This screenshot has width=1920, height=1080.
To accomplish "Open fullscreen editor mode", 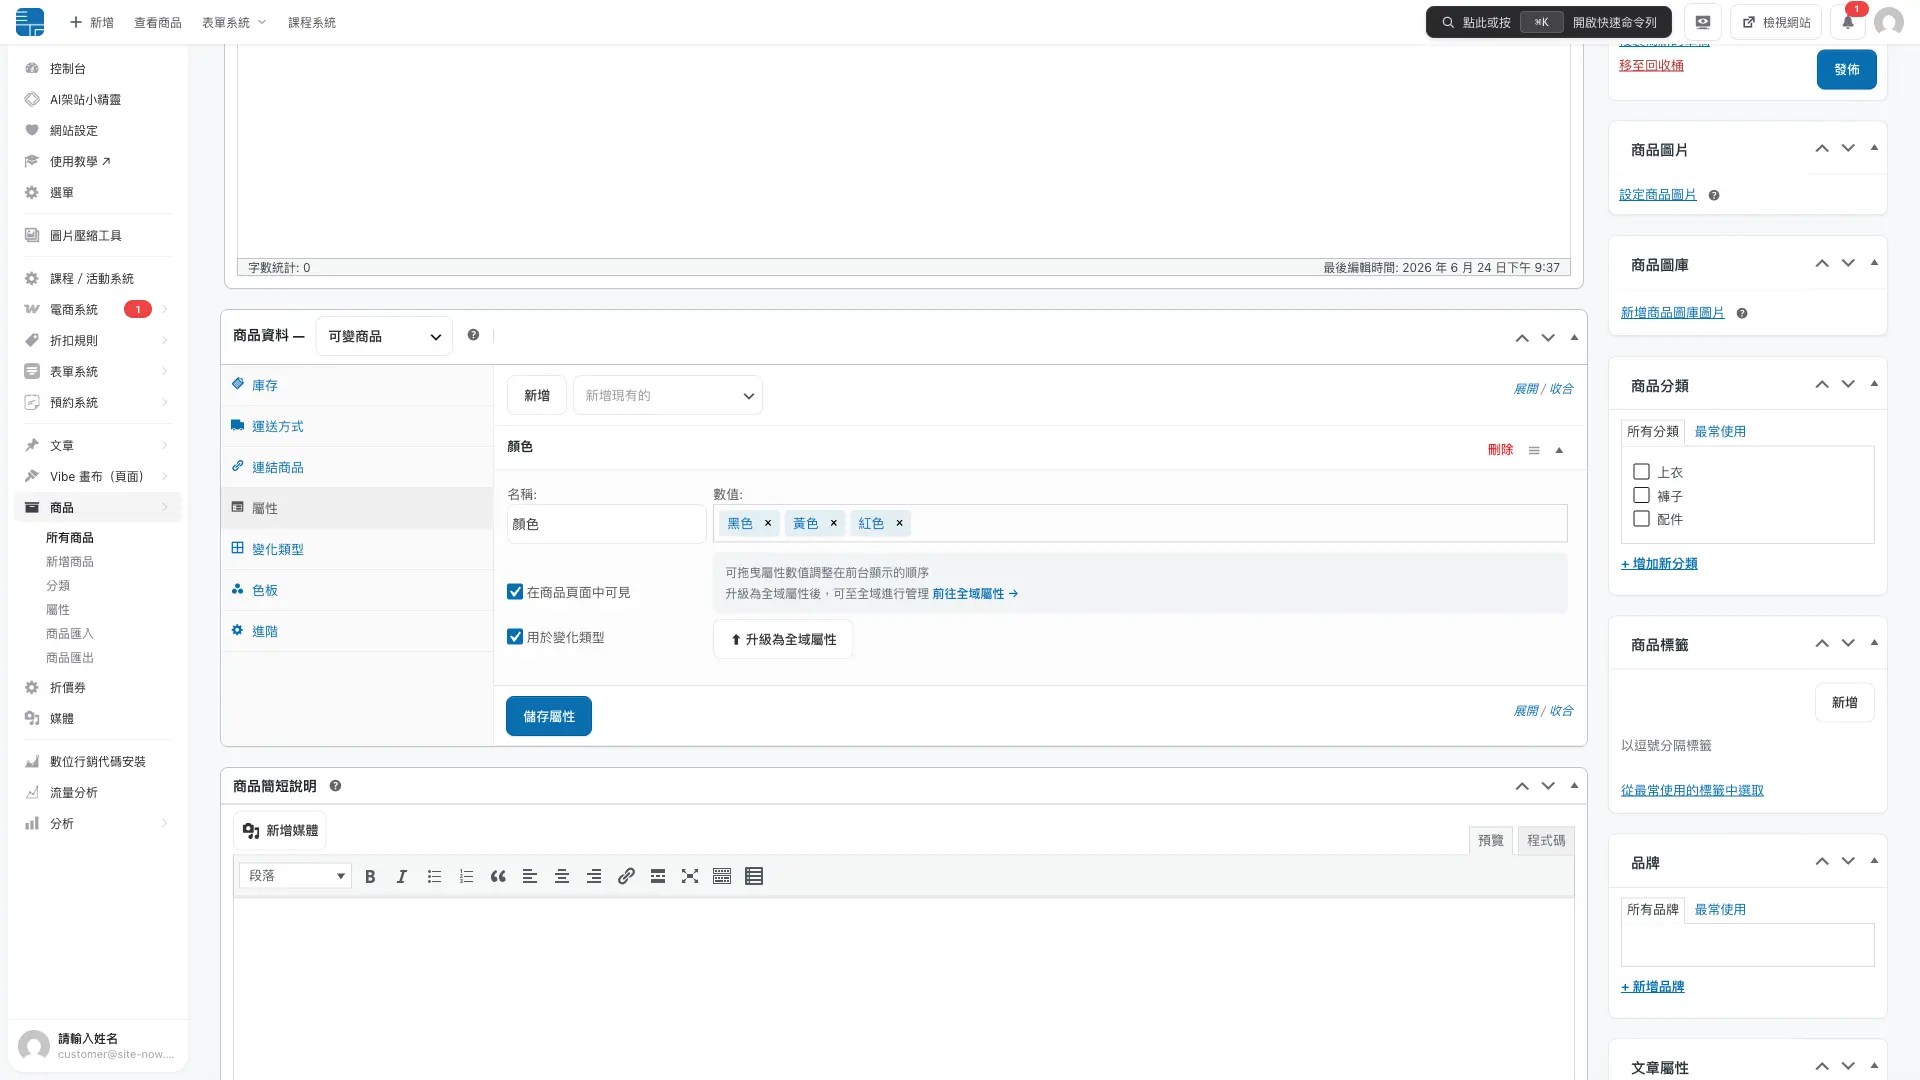I will tap(690, 877).
